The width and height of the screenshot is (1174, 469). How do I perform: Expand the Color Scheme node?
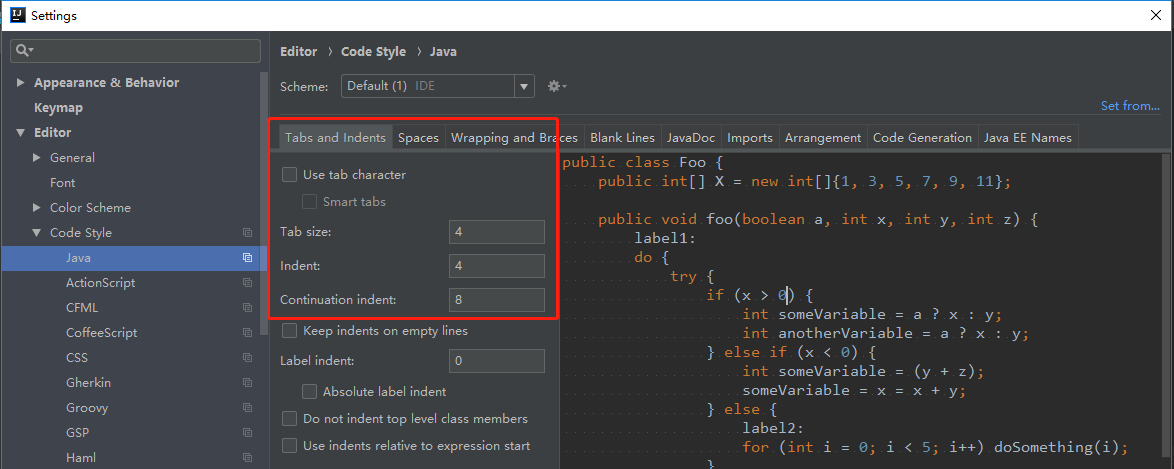pyautogui.click(x=37, y=208)
